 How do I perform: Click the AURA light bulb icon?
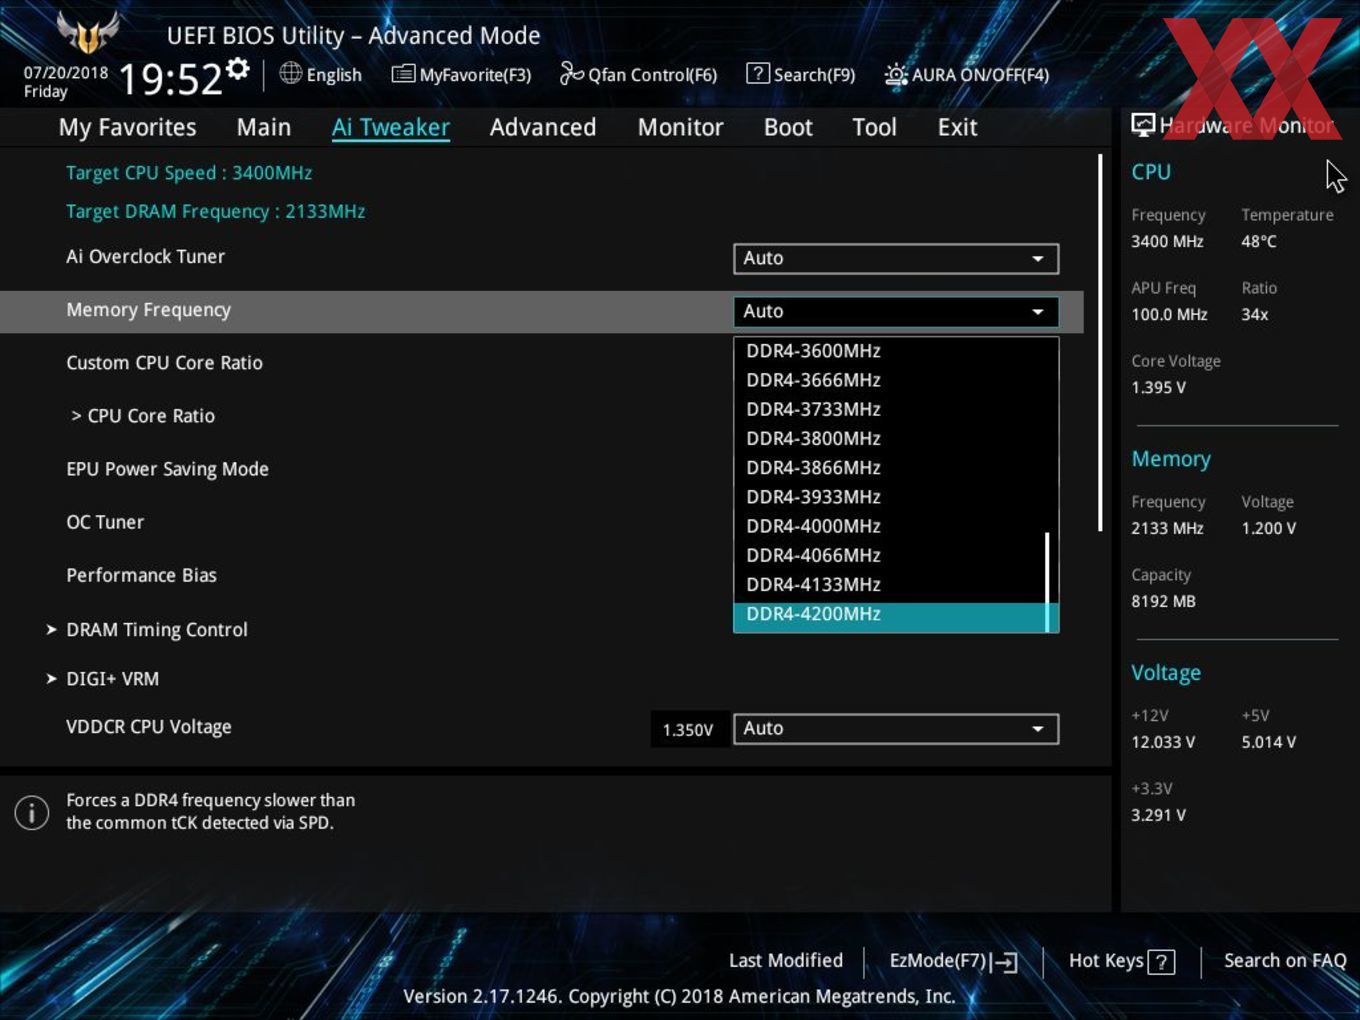896,74
